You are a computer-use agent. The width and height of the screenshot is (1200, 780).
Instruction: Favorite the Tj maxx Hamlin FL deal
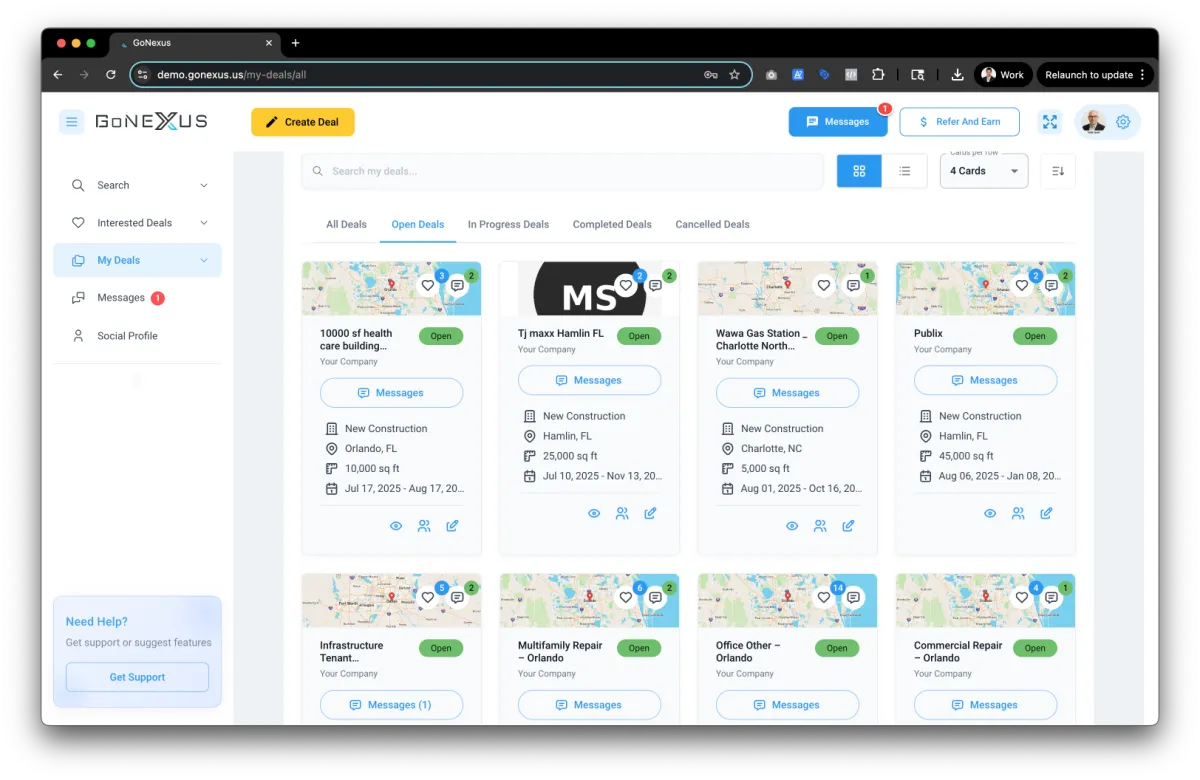(626, 285)
